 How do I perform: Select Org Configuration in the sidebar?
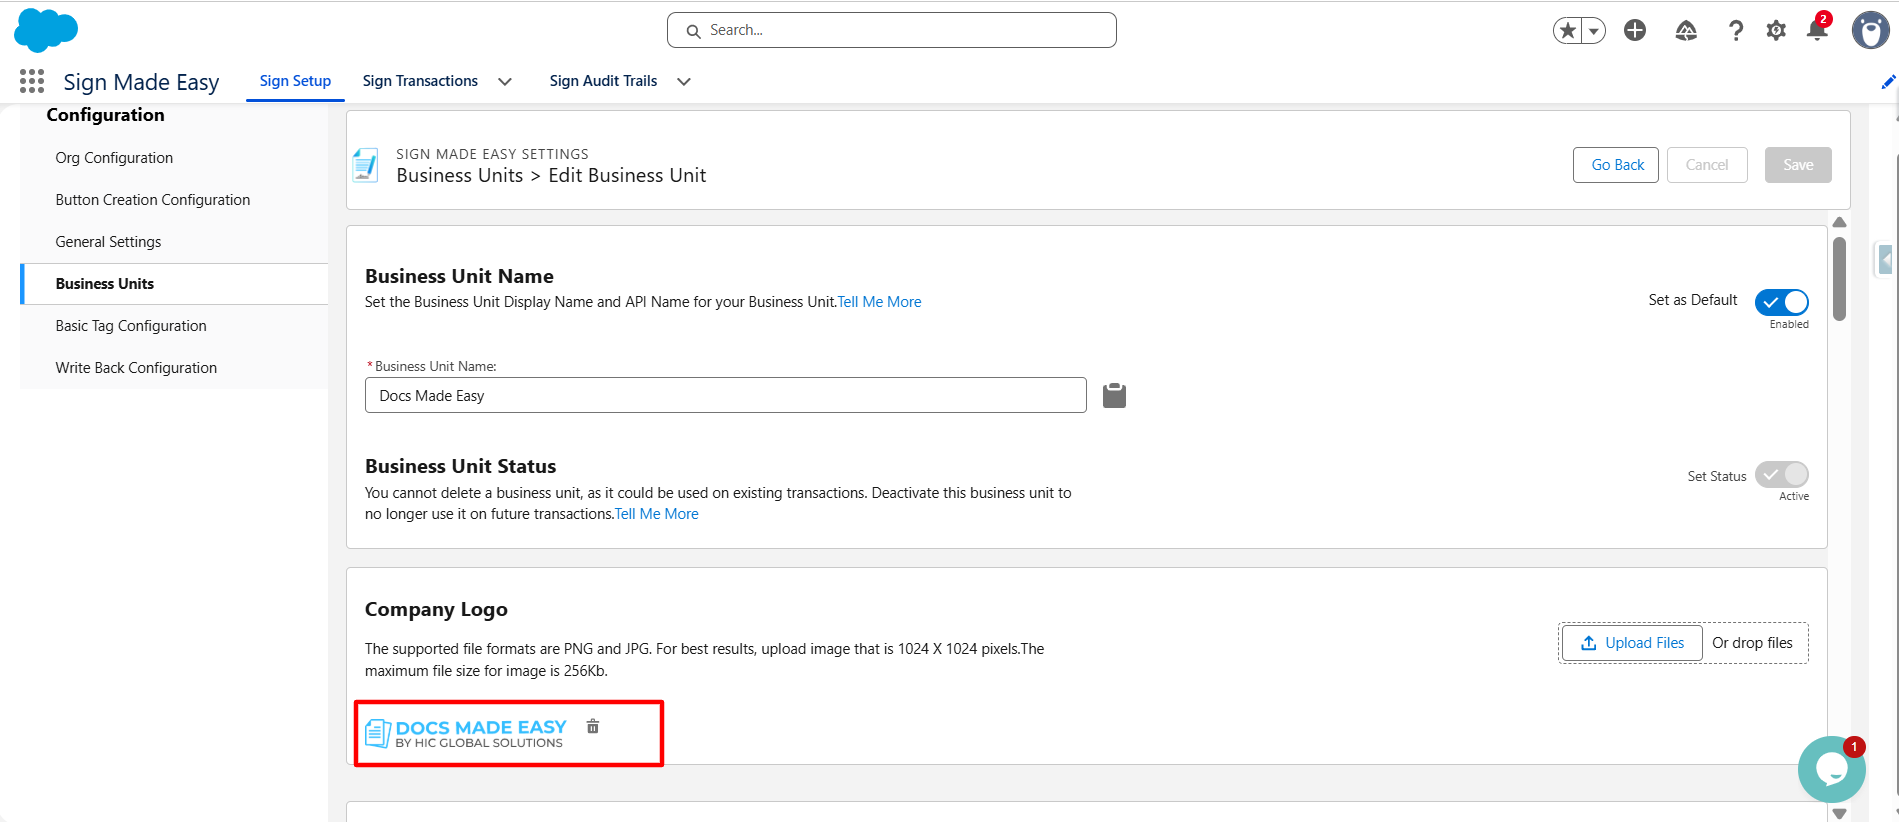click(x=174, y=158)
